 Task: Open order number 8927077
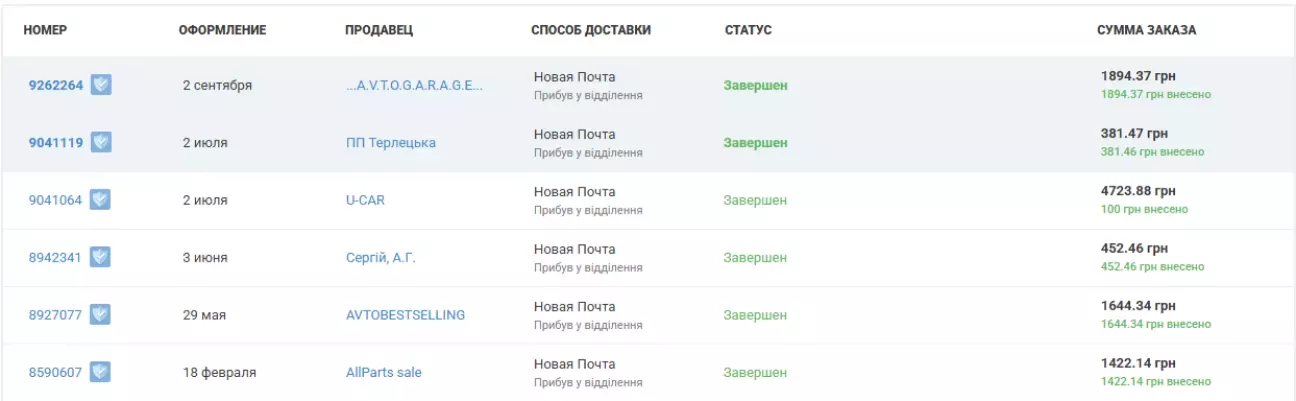56,315
